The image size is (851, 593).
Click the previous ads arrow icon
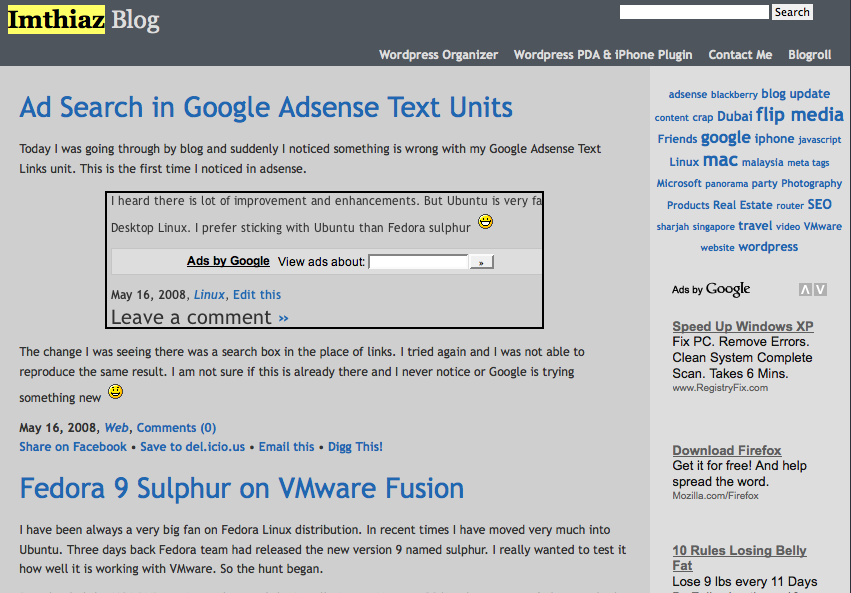pyautogui.click(x=805, y=290)
